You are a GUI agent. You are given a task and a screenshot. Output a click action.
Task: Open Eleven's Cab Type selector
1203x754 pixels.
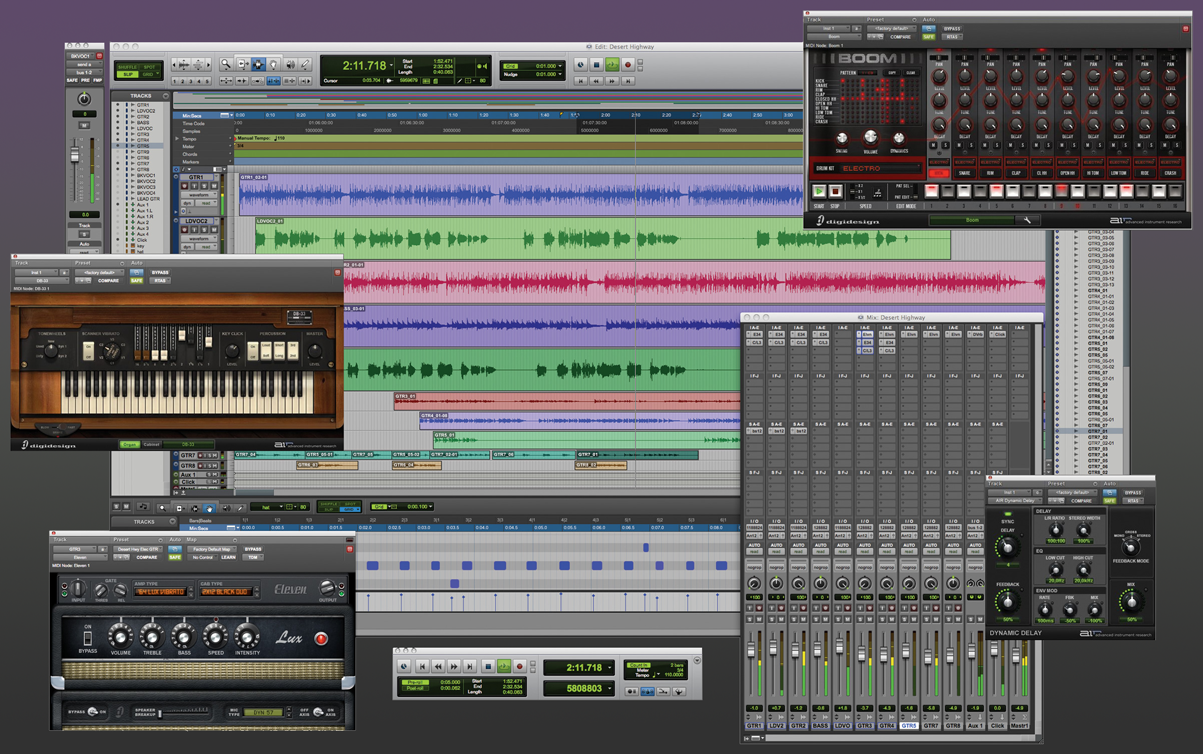point(227,592)
